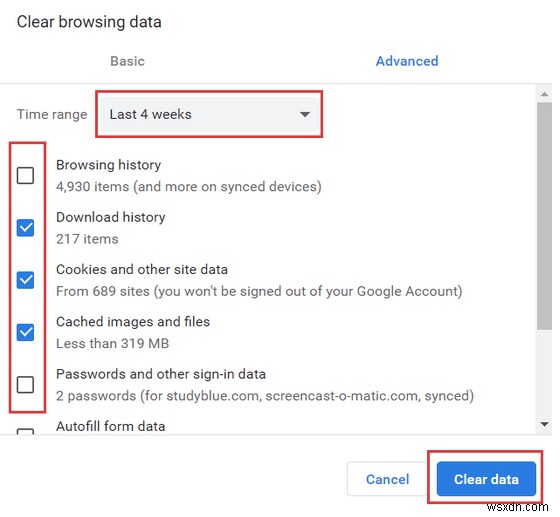Click 'Passwords and other sign-in data' label
Screen dimensions: 560x517
tap(161, 374)
